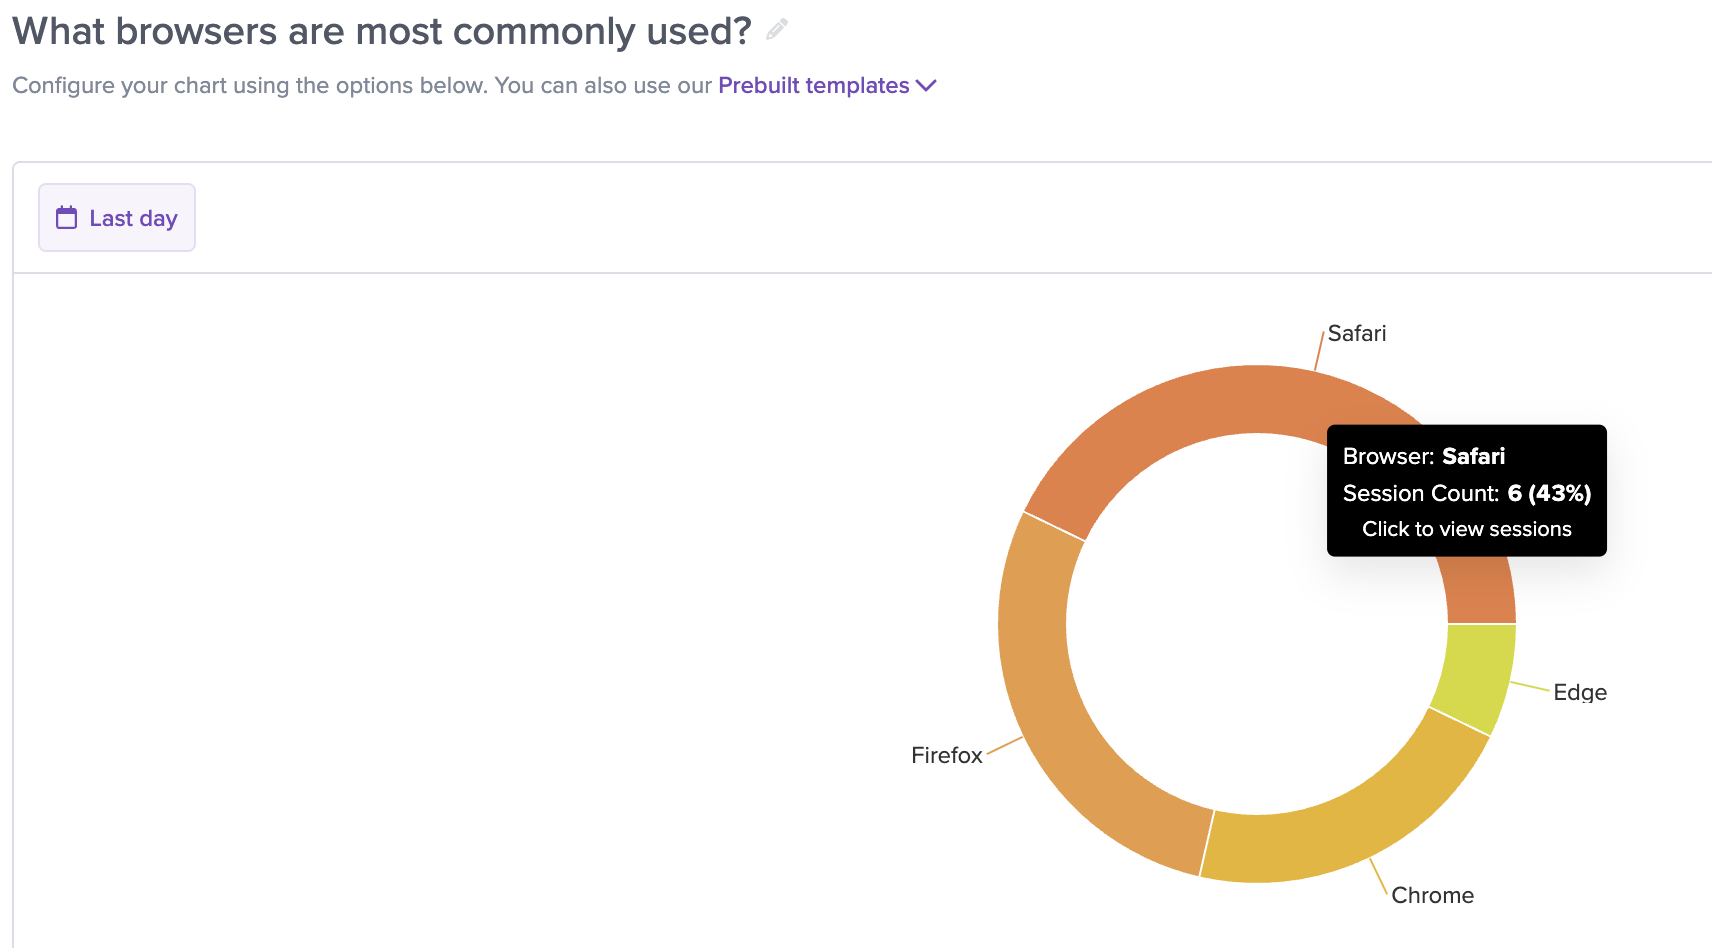Open the Last day date range picker
This screenshot has height=948, width=1712.
pyautogui.click(x=117, y=218)
